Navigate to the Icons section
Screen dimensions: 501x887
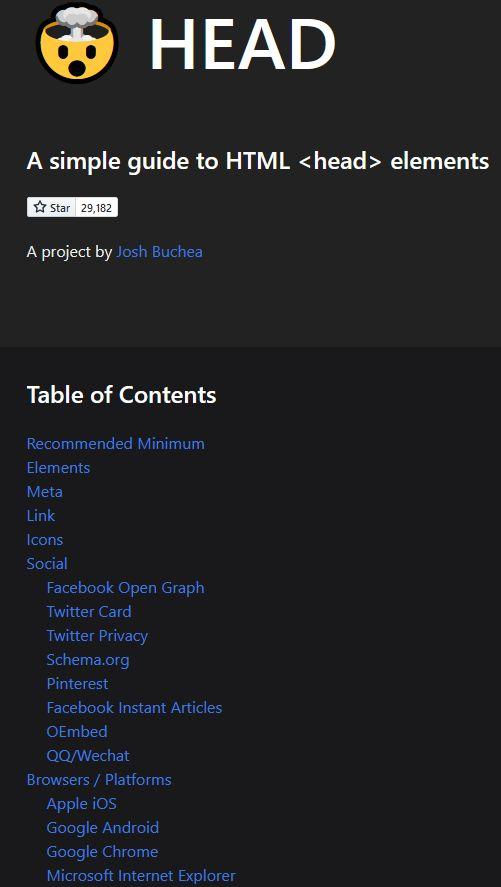pyautogui.click(x=45, y=540)
